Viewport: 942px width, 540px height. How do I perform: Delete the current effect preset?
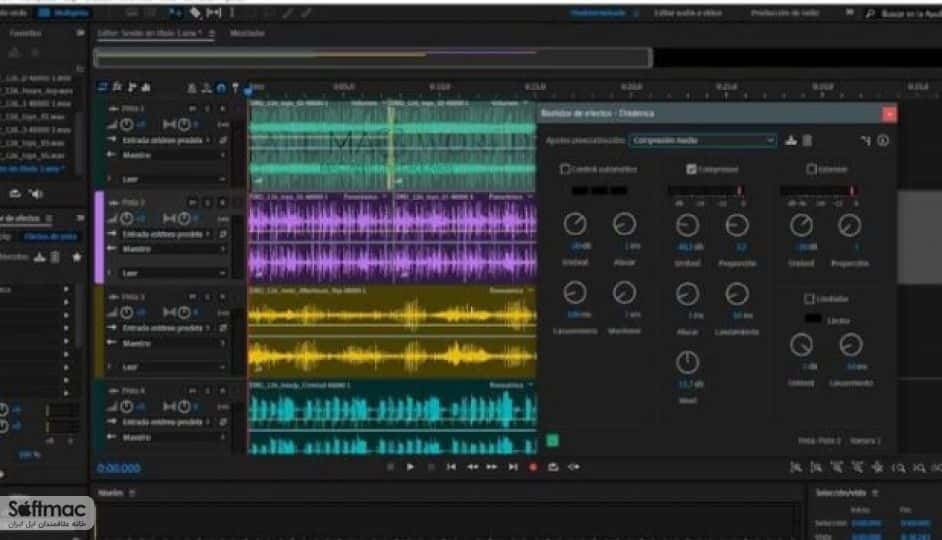[807, 141]
